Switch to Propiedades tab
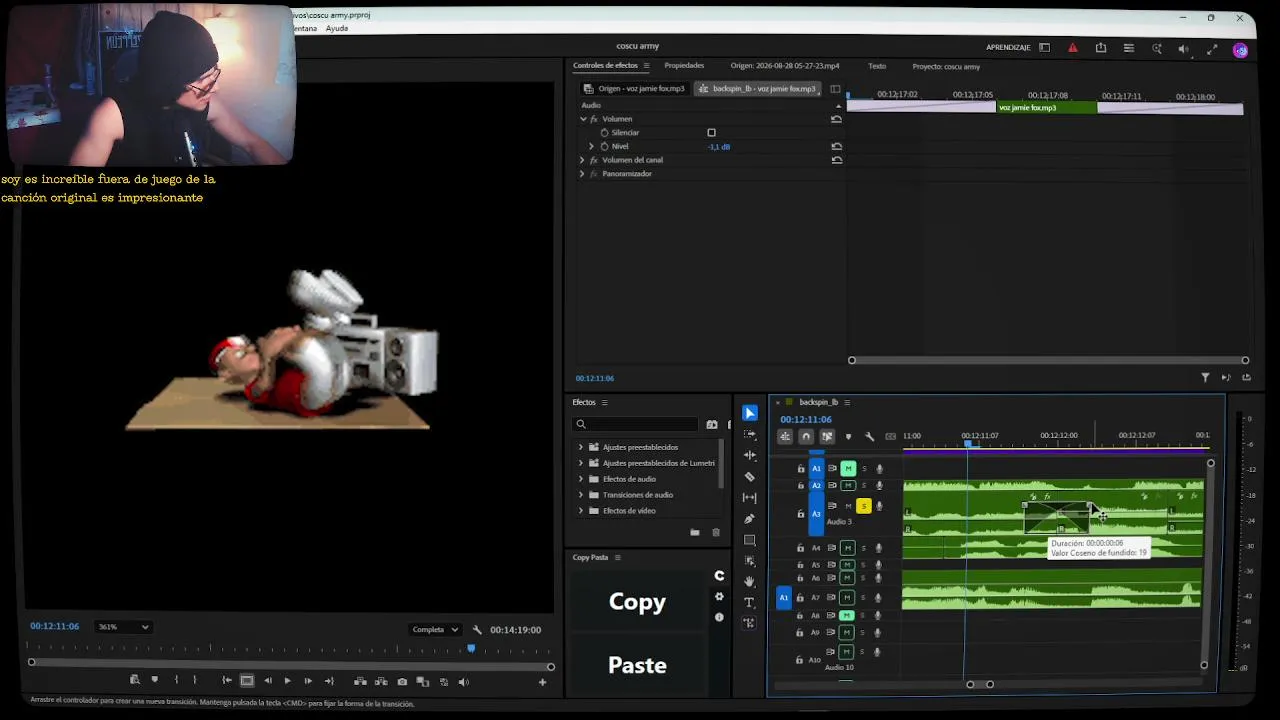Image resolution: width=1280 pixels, height=720 pixels. [684, 66]
